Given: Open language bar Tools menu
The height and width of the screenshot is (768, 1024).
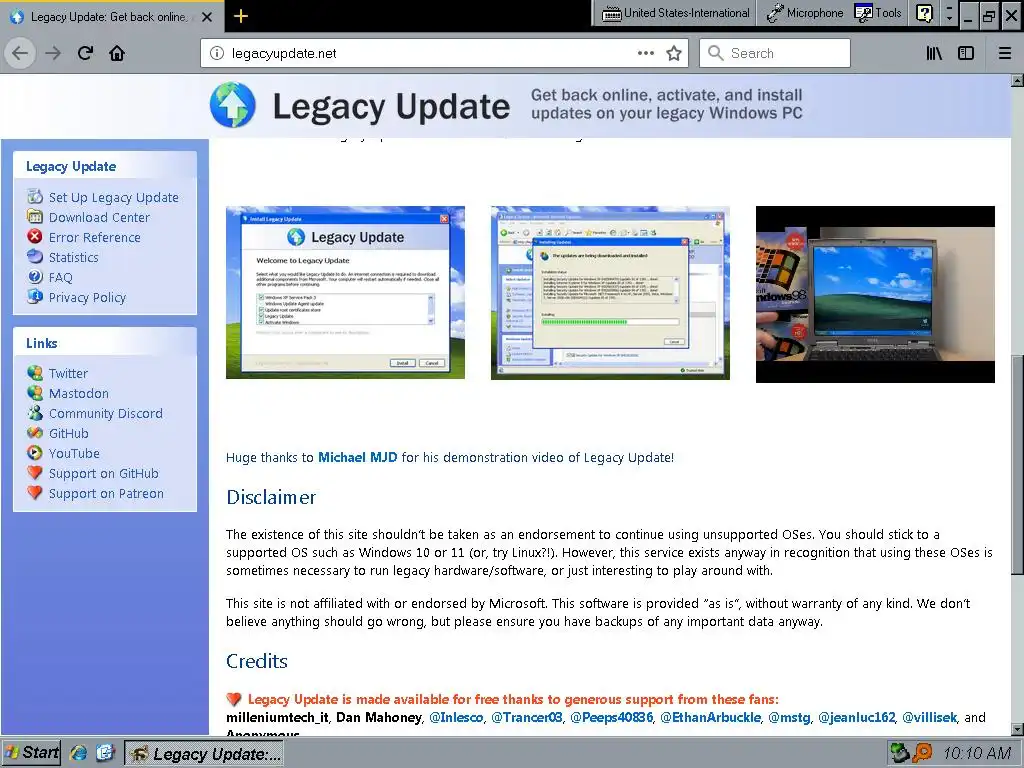Looking at the screenshot, I should pos(878,13).
